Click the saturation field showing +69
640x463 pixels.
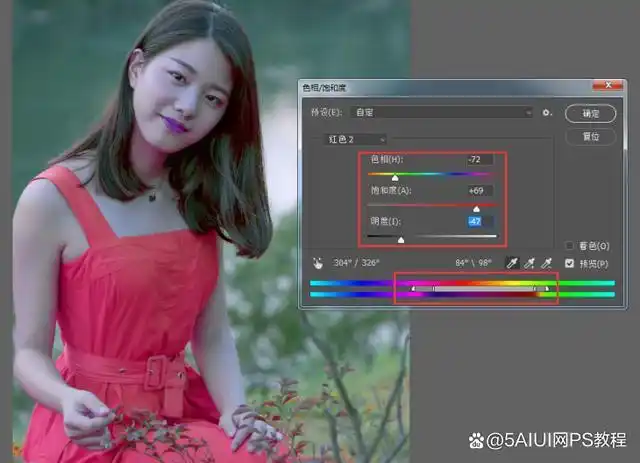tap(480, 191)
